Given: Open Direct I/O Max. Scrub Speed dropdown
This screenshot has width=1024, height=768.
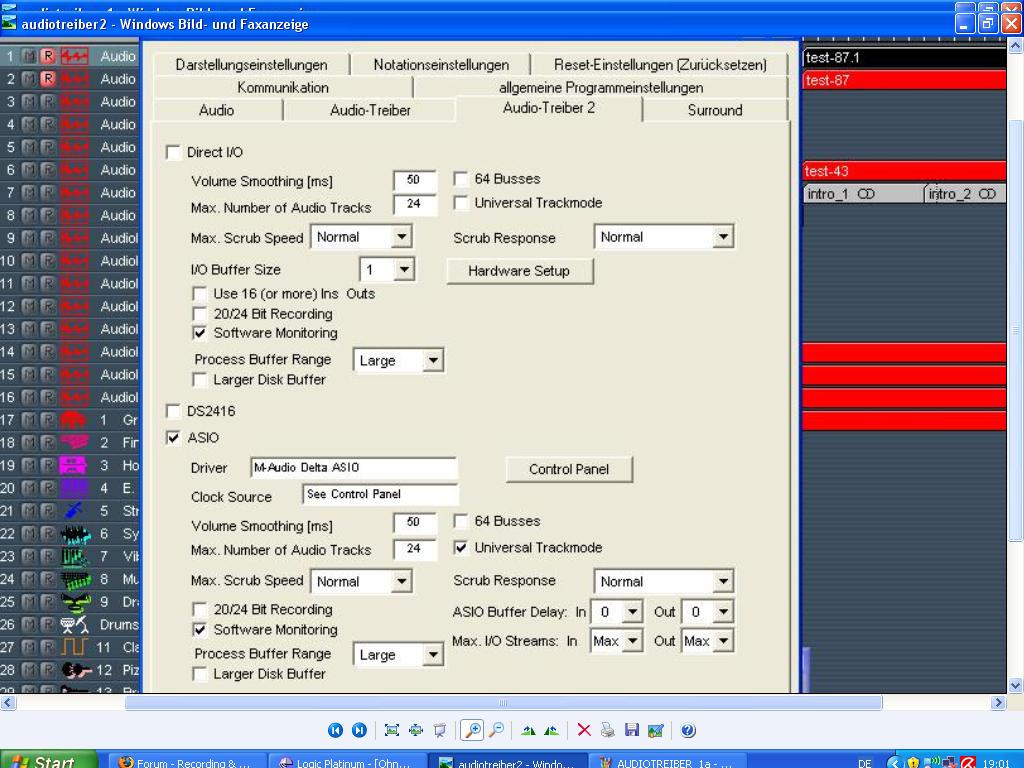Looking at the screenshot, I should coord(402,236).
